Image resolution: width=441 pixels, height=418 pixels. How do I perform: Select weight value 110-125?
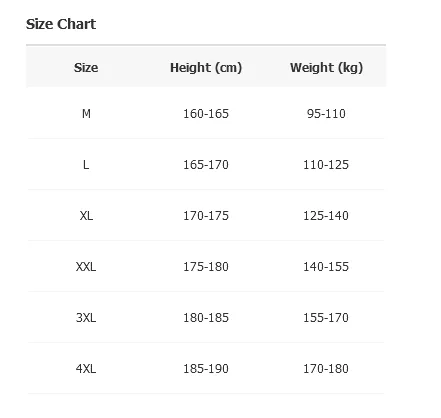326,165
